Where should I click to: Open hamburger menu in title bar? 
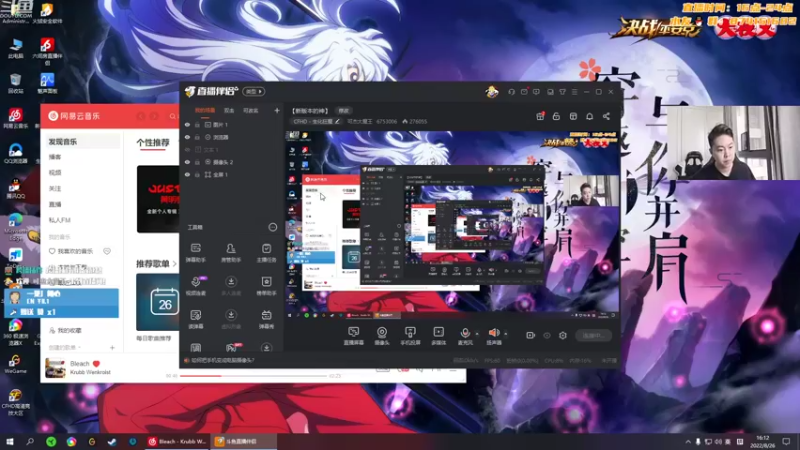click(574, 92)
